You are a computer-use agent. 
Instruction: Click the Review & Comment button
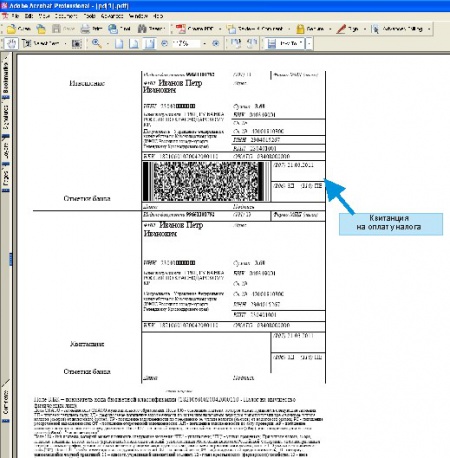[255, 29]
